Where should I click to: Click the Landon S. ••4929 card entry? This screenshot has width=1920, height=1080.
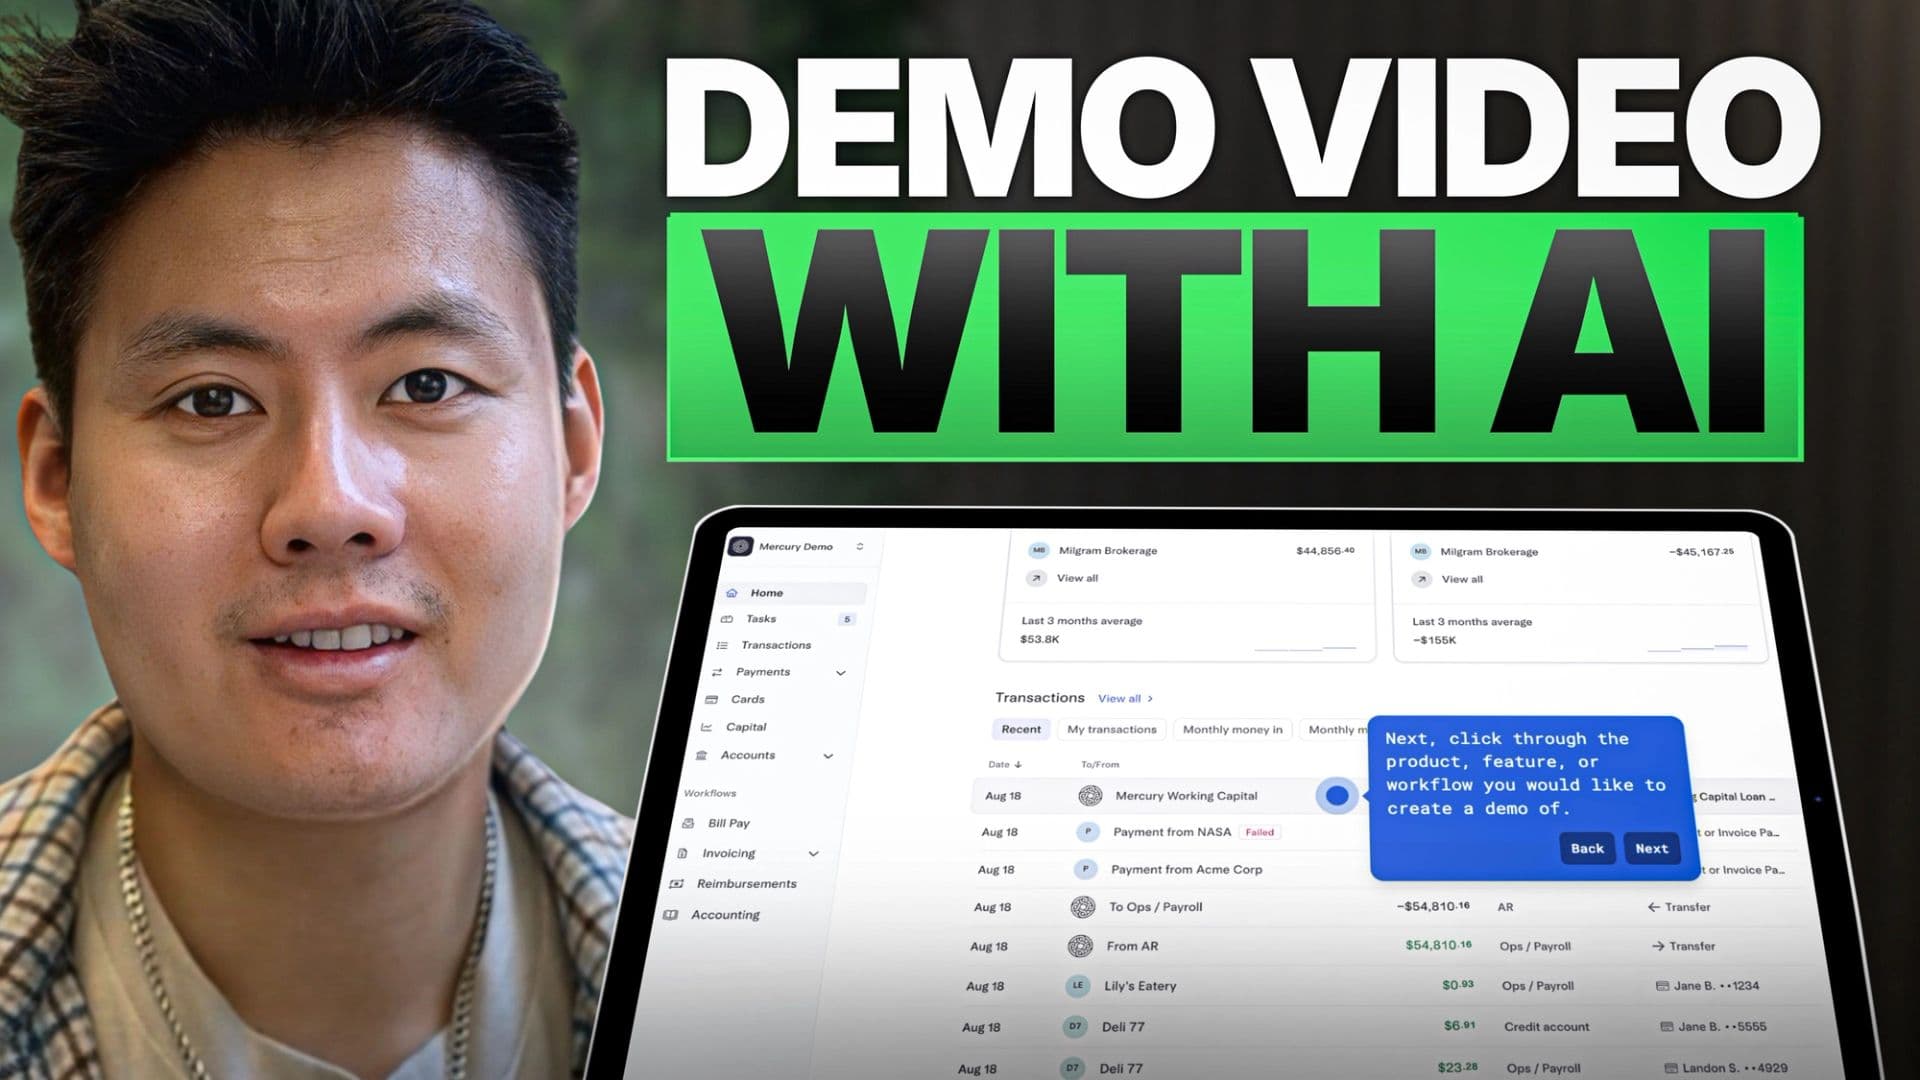click(1725, 1068)
